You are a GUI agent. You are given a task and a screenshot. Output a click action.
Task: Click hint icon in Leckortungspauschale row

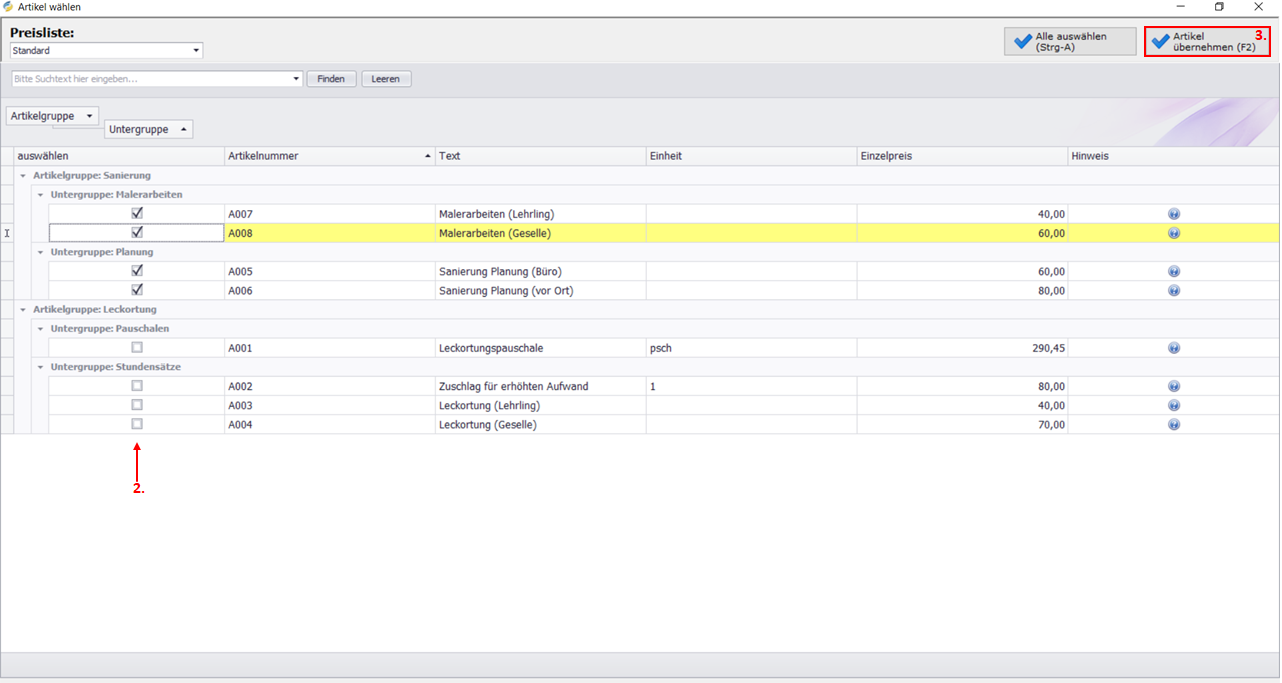point(1174,348)
